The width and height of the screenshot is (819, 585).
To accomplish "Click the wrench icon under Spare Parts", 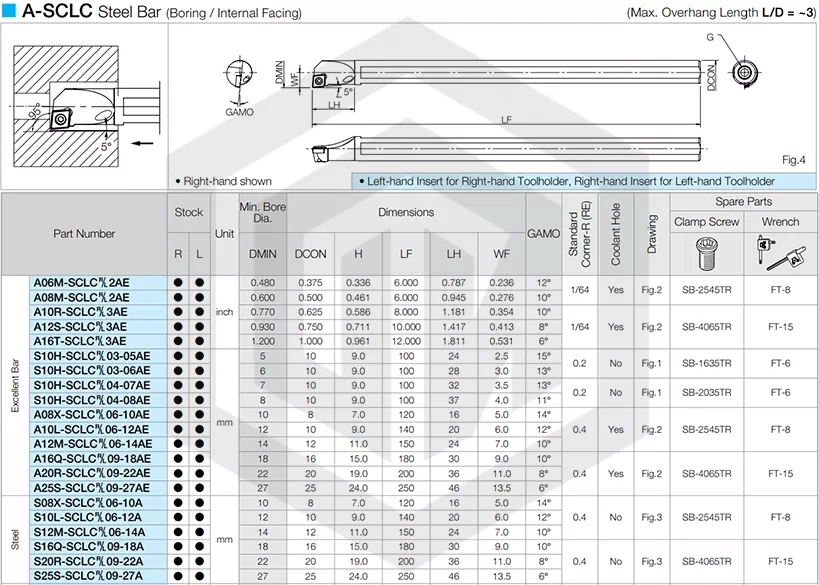I will [780, 253].
